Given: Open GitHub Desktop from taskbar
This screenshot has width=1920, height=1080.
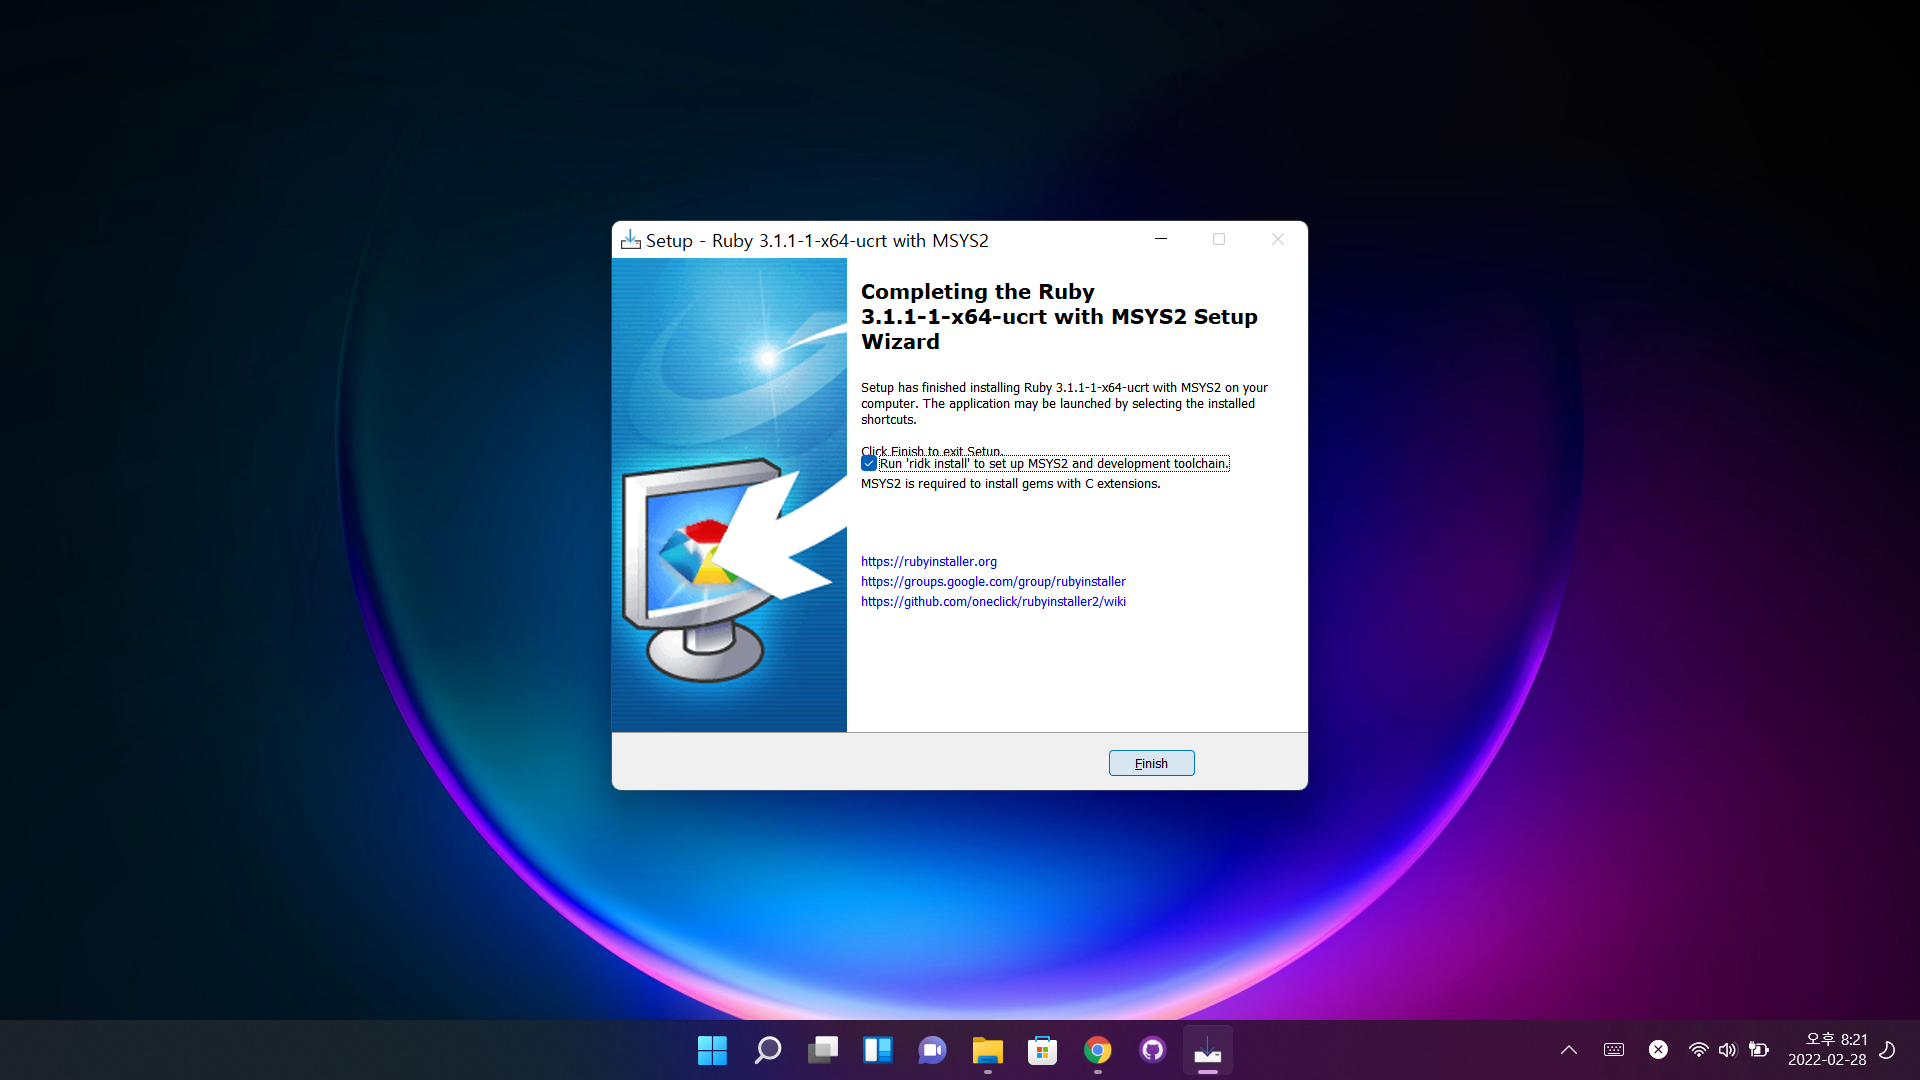Looking at the screenshot, I should (x=1152, y=1050).
